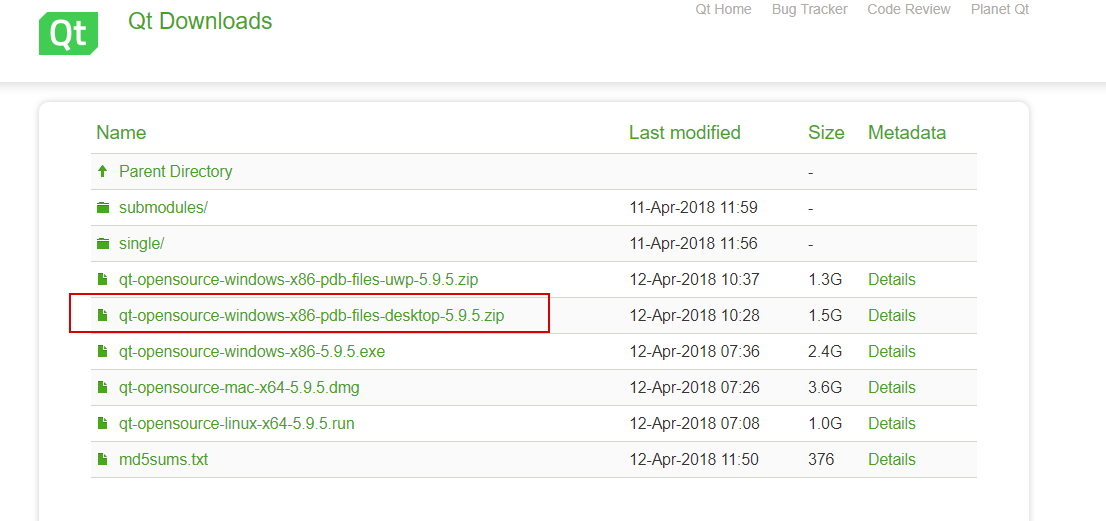The height and width of the screenshot is (521, 1106).
Task: Go to Code Review
Action: click(x=908, y=9)
